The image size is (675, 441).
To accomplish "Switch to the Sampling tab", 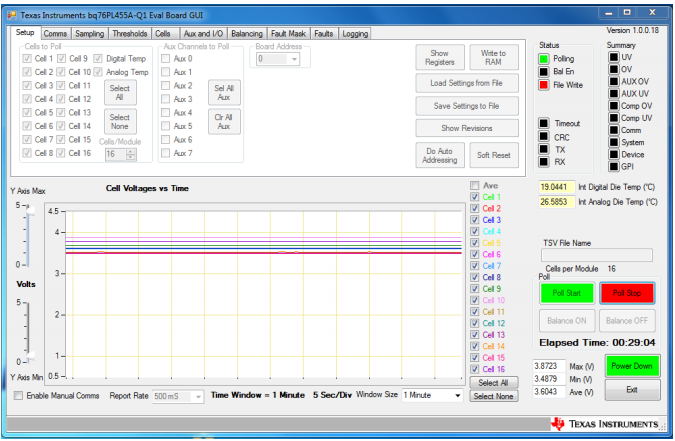I will 90,34.
